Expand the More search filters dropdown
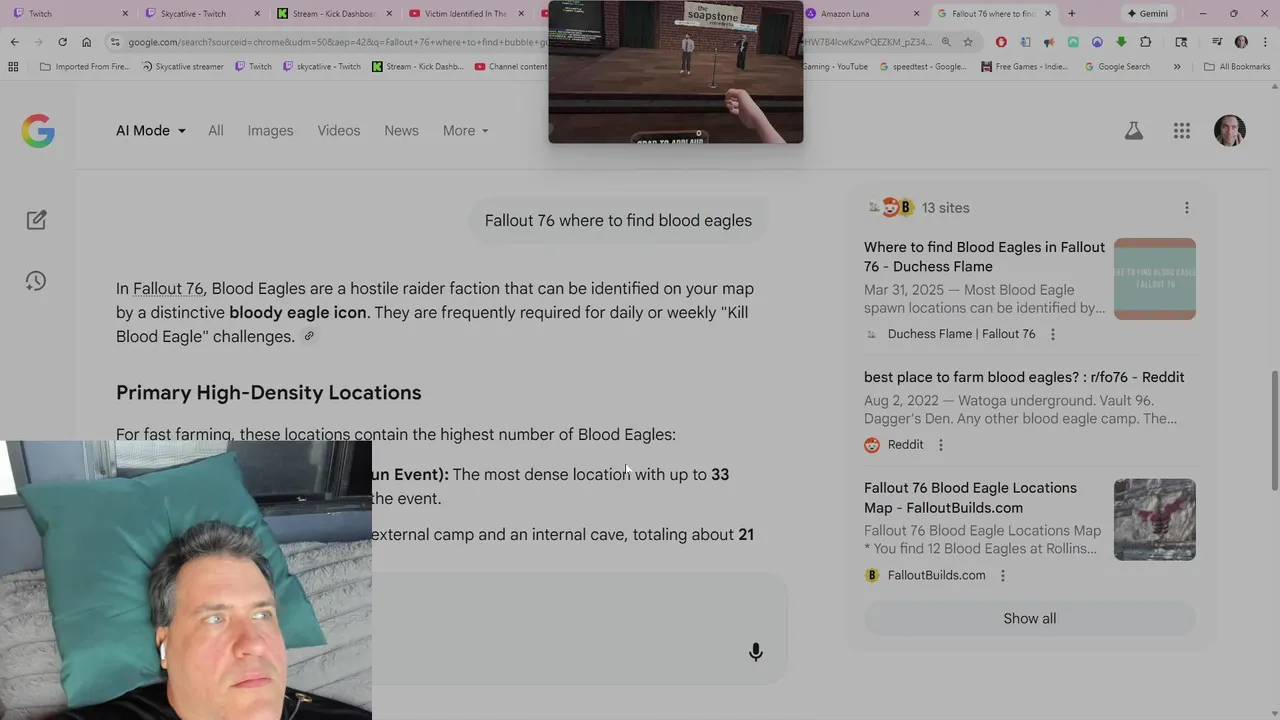Viewport: 1280px width, 720px height. [466, 131]
